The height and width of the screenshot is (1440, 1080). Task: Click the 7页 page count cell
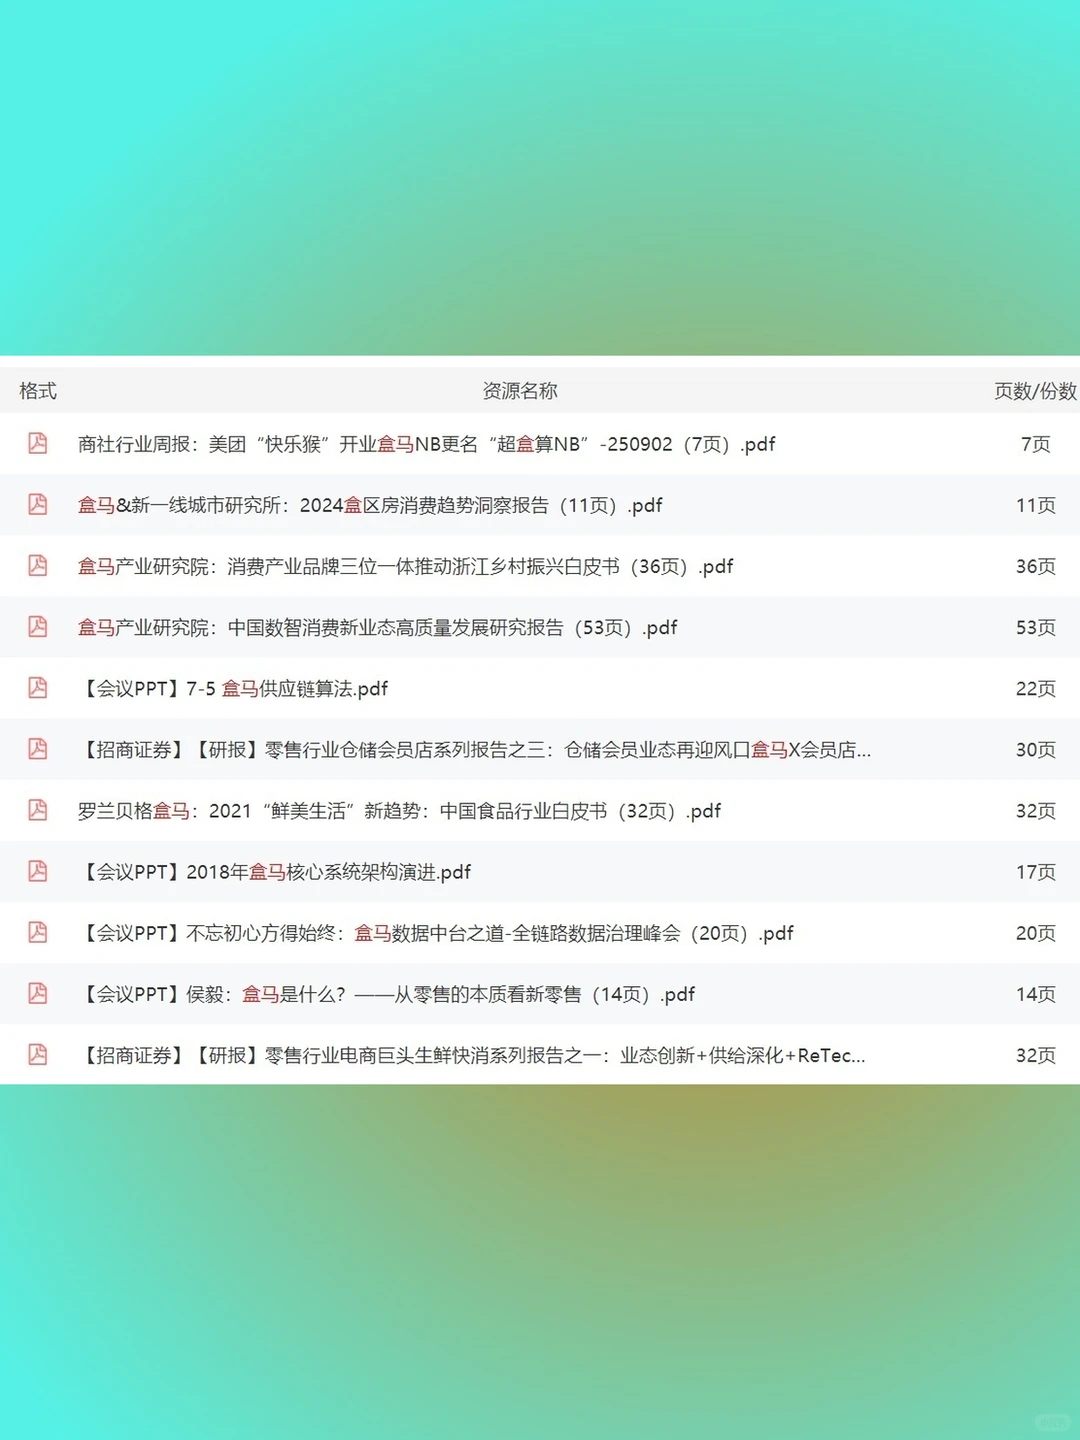pyautogui.click(x=1035, y=444)
